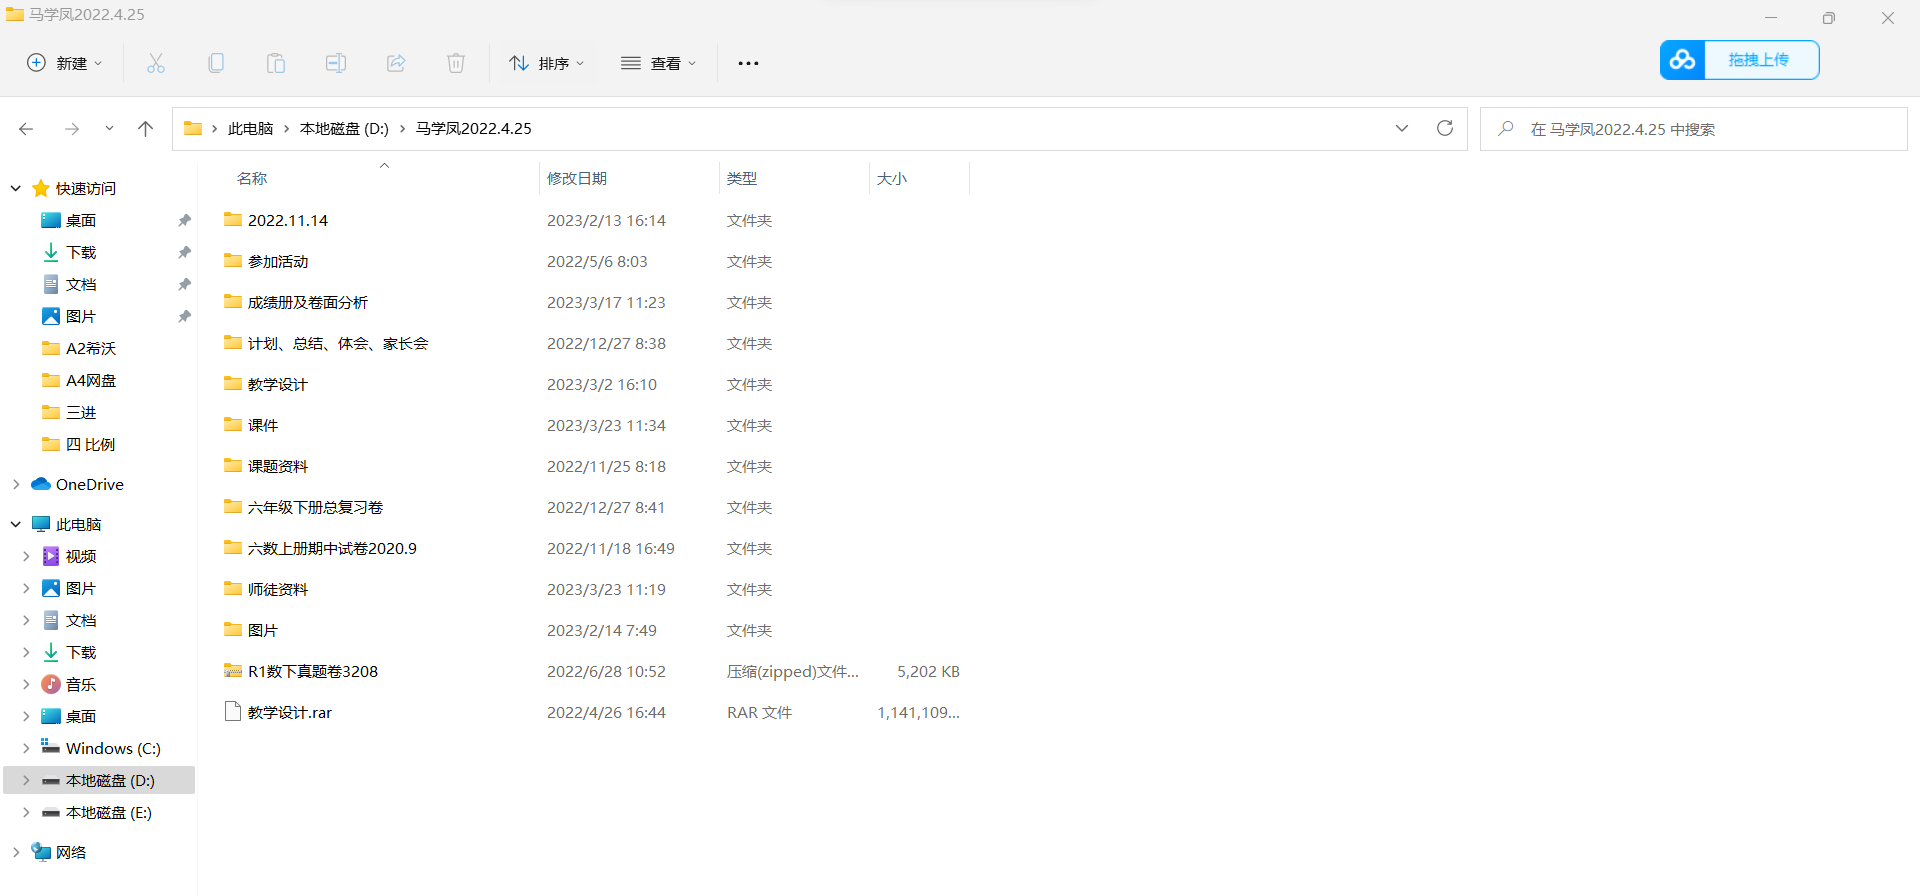Screen dimensions: 1920x896
Task: Open the 排序 (Sort) dropdown
Action: [546, 63]
